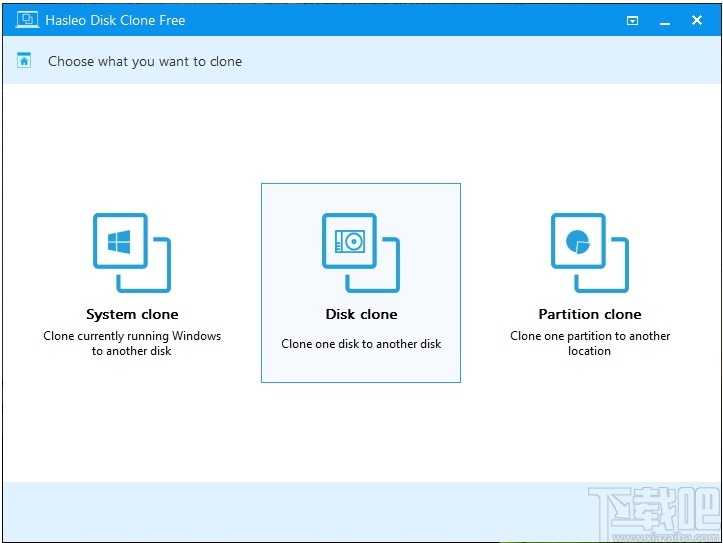Screen dimensions: 723x543
Task: Open the title bar dropdown menu button
Action: [632, 20]
